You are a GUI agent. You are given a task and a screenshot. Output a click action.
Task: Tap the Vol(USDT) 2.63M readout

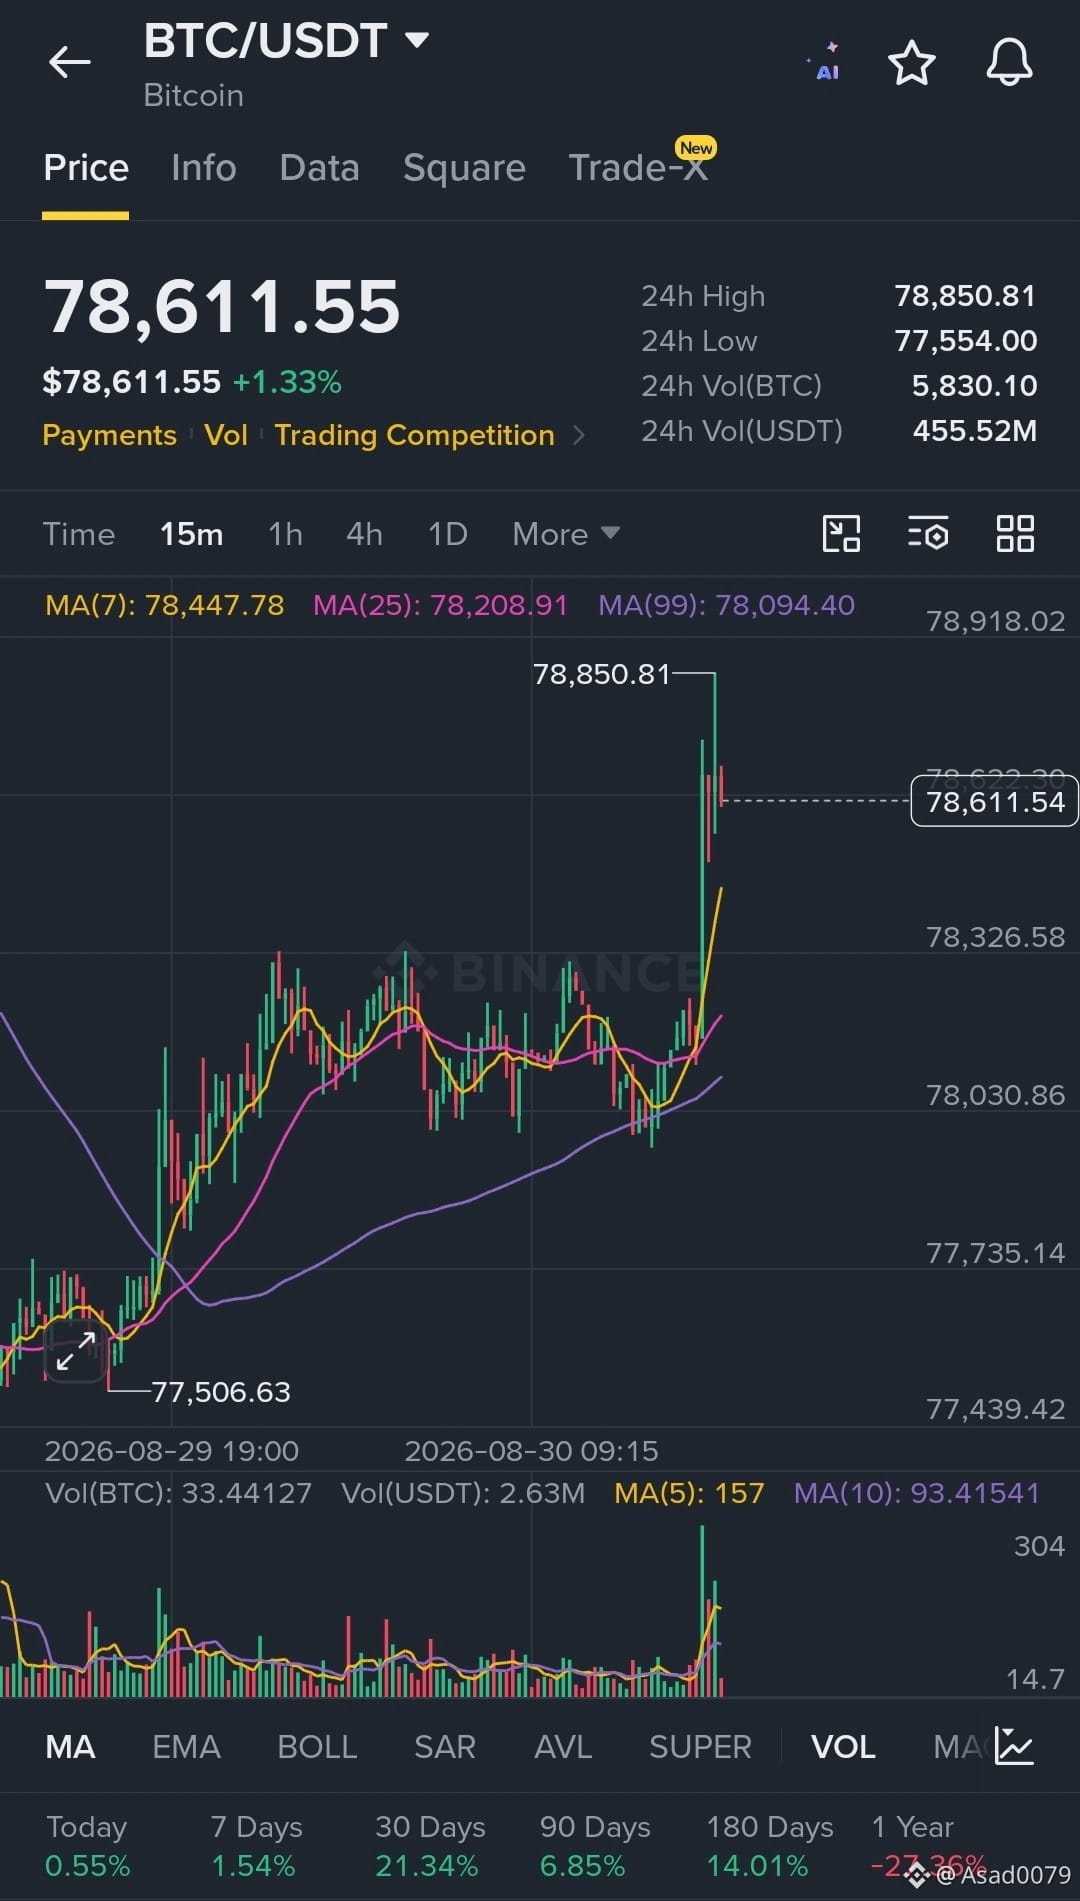coord(463,1493)
